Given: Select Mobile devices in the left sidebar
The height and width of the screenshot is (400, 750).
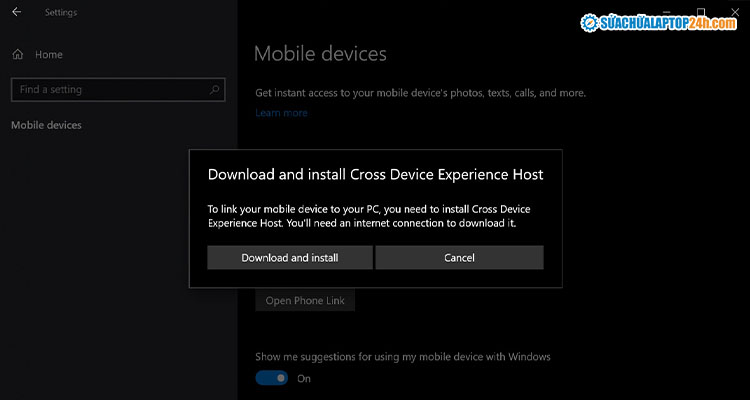Looking at the screenshot, I should tap(46, 125).
